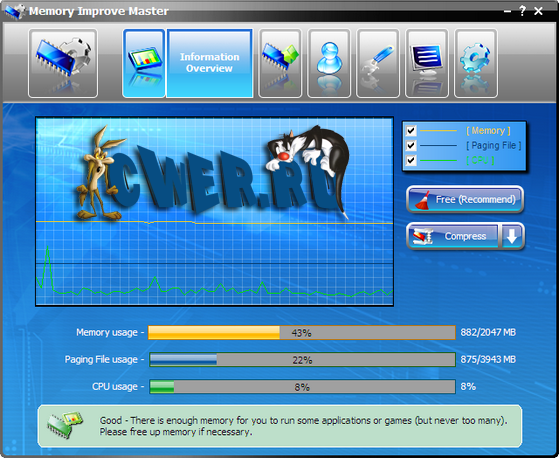This screenshot has width=559, height=458.
Task: Click the Memory usage progress bar
Action: tap(302, 333)
